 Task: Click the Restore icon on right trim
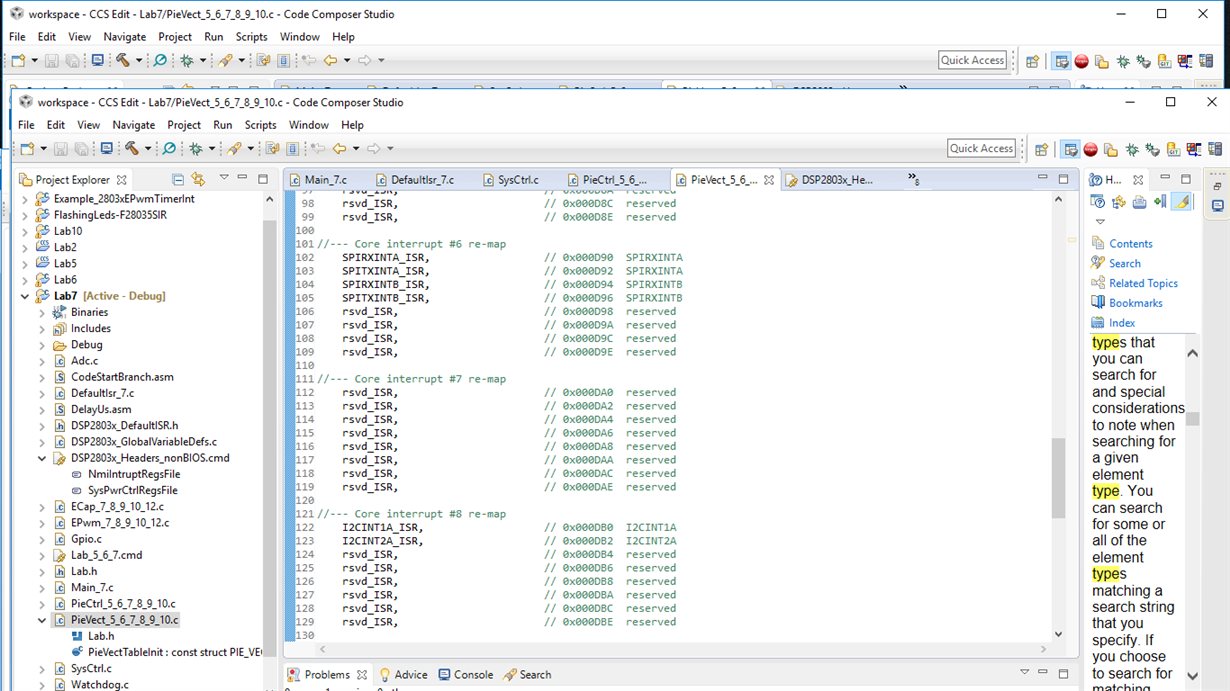tap(1217, 186)
